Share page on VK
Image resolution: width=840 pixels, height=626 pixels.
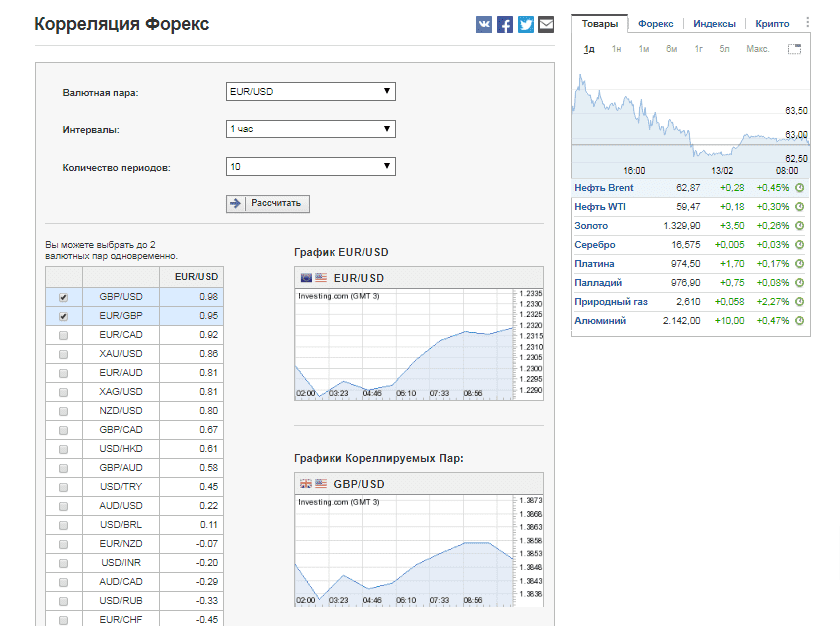click(484, 25)
